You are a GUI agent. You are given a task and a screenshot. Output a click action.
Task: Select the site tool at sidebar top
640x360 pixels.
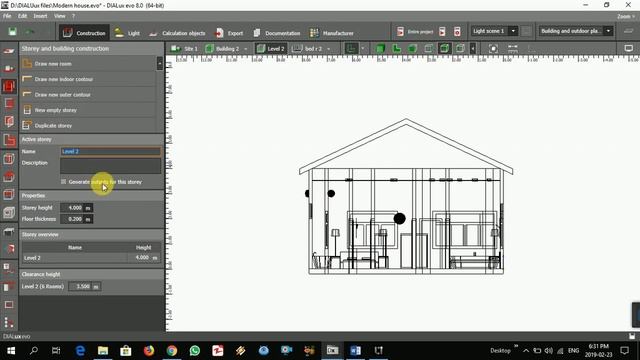[9, 51]
